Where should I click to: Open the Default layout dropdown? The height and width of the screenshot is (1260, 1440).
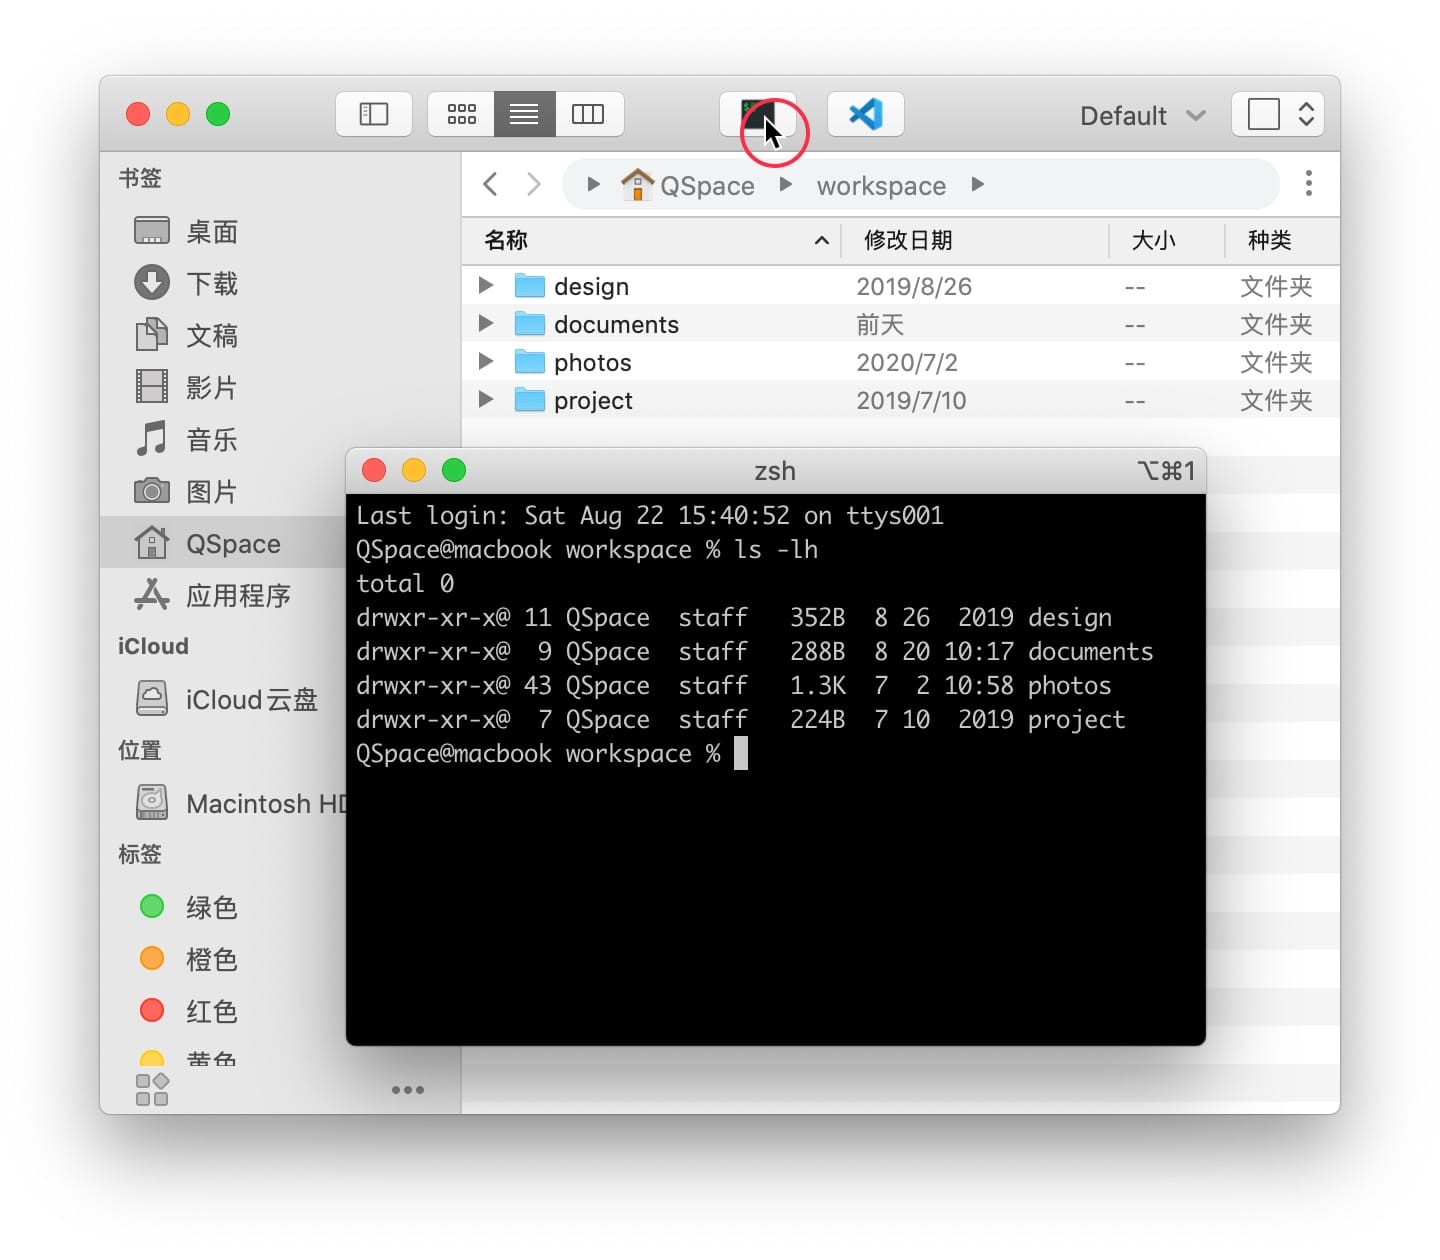pyautogui.click(x=1140, y=115)
